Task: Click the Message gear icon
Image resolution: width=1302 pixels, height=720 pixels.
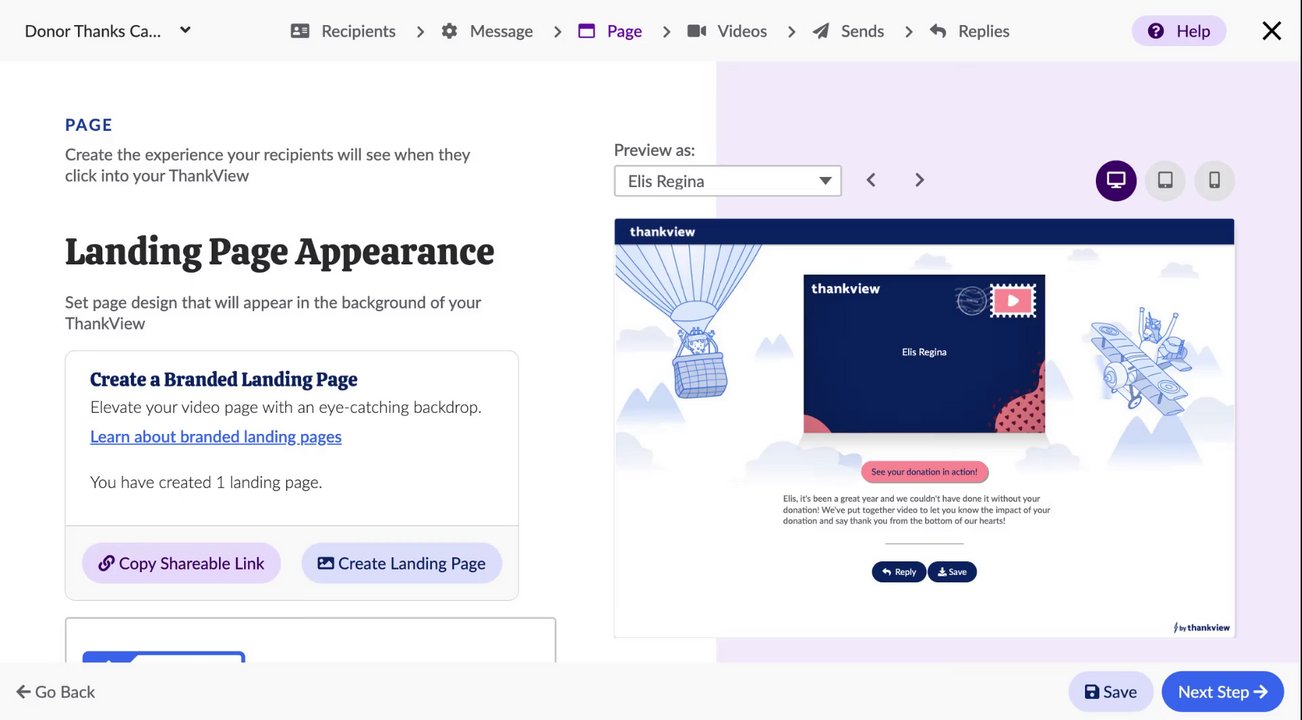Action: coord(450,31)
